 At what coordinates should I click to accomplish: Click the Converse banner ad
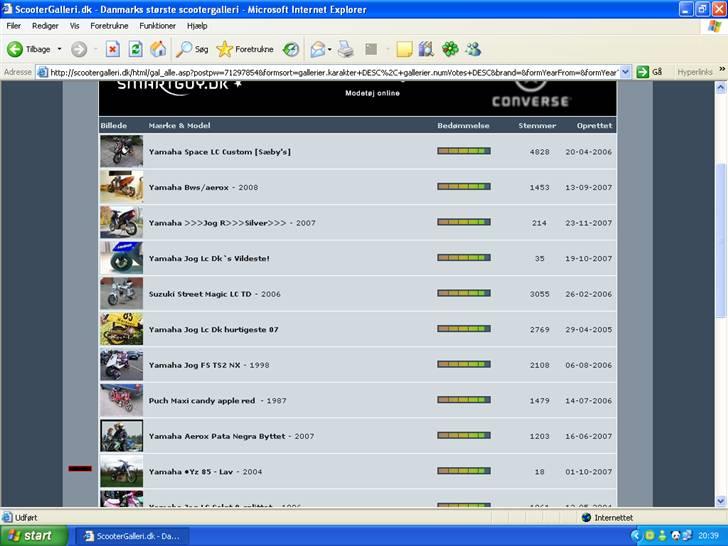pyautogui.click(x=531, y=96)
